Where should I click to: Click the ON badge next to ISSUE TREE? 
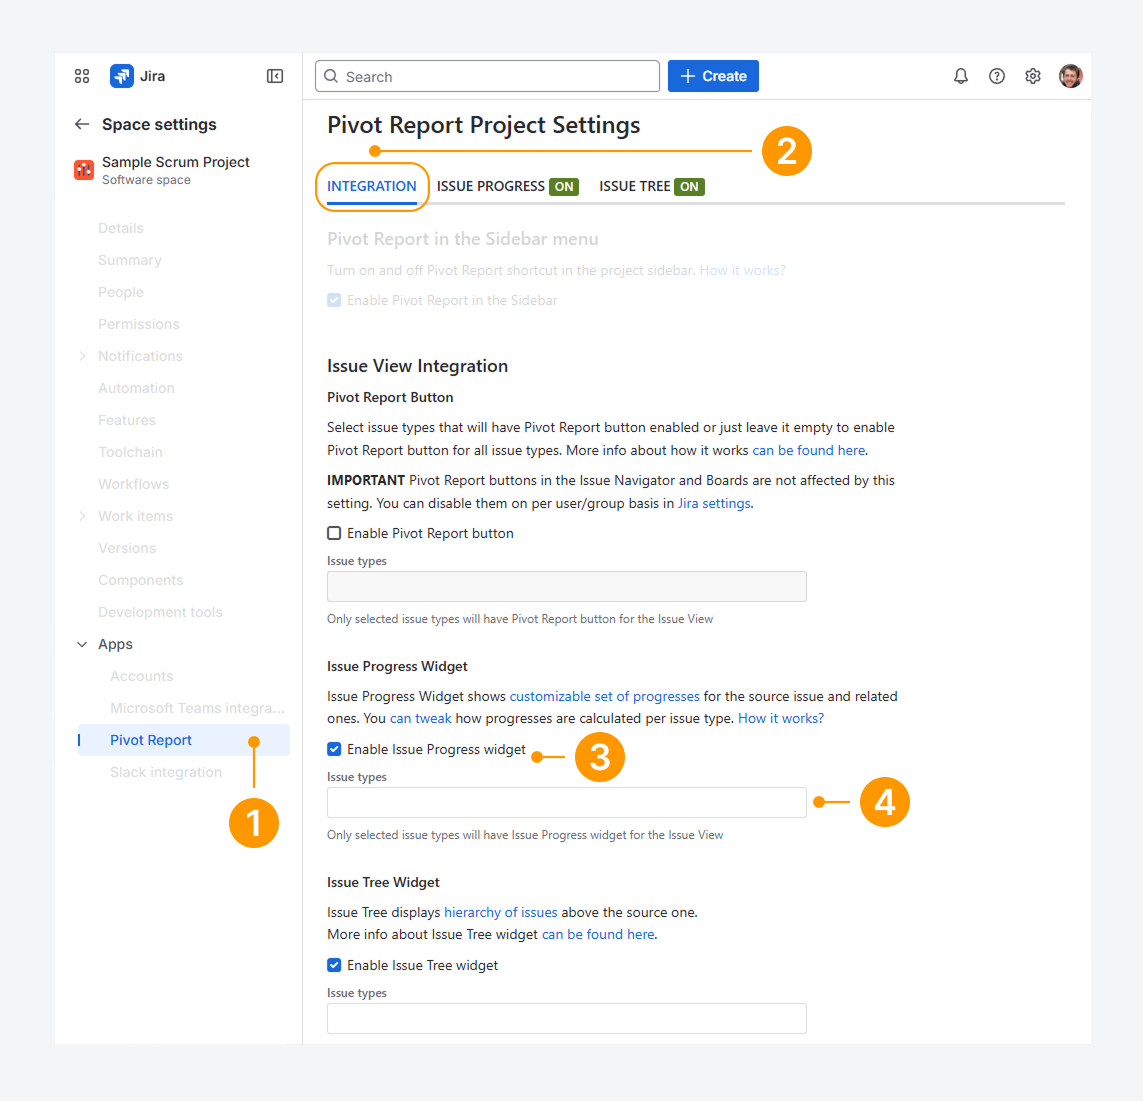click(x=689, y=187)
